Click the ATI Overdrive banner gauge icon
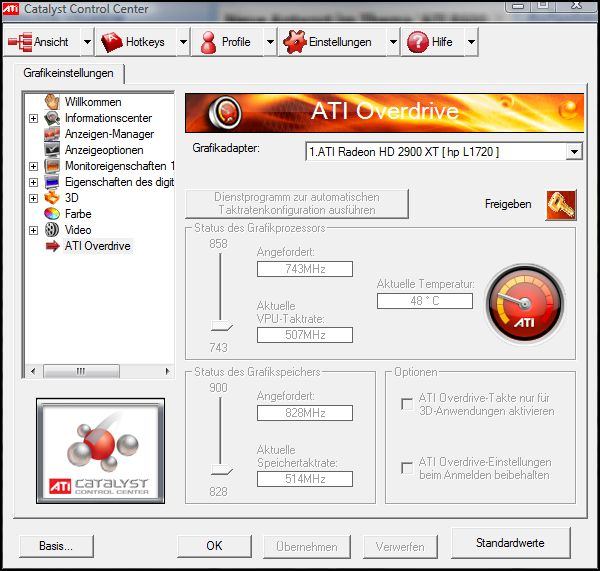This screenshot has width=600, height=571. coord(225,112)
